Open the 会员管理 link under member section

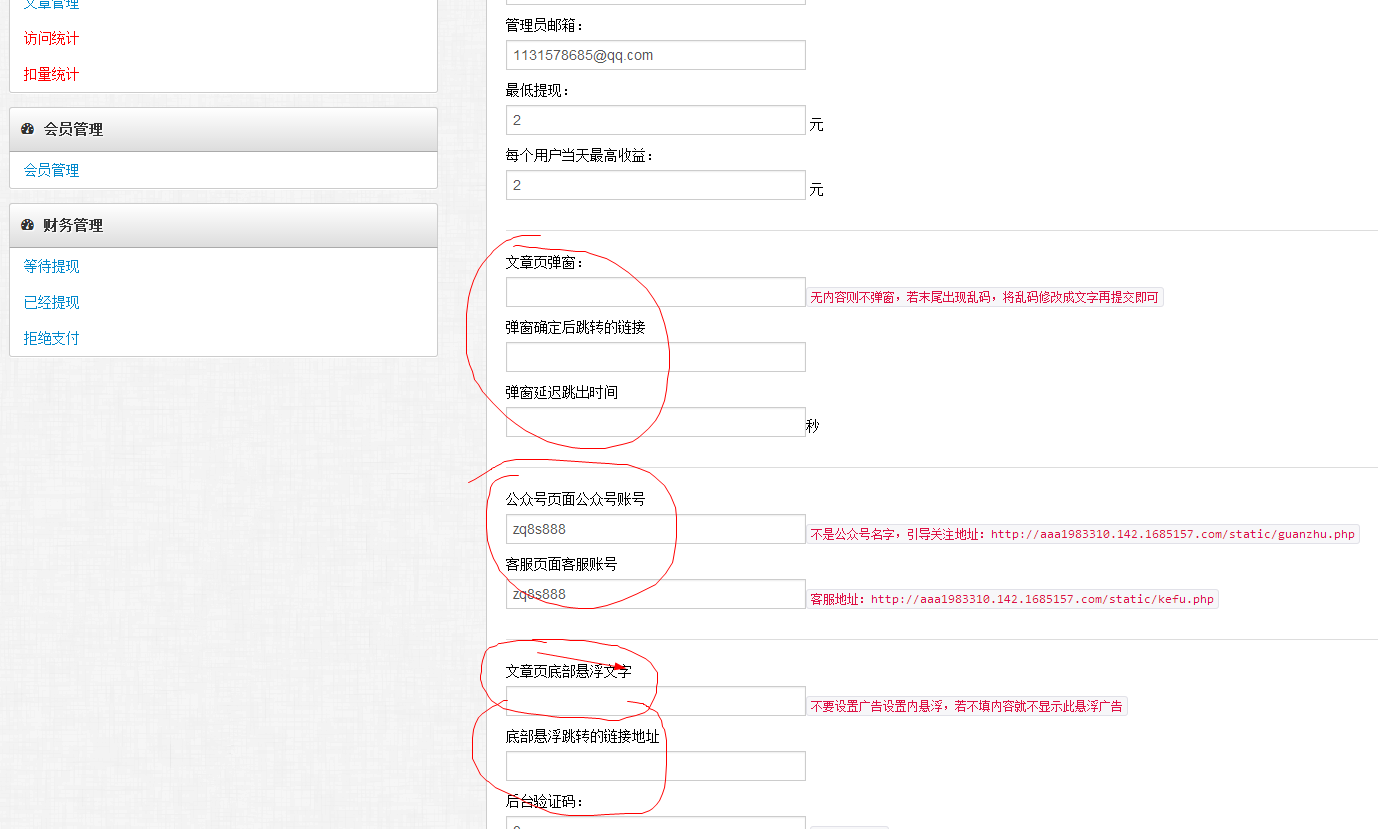[x=51, y=170]
